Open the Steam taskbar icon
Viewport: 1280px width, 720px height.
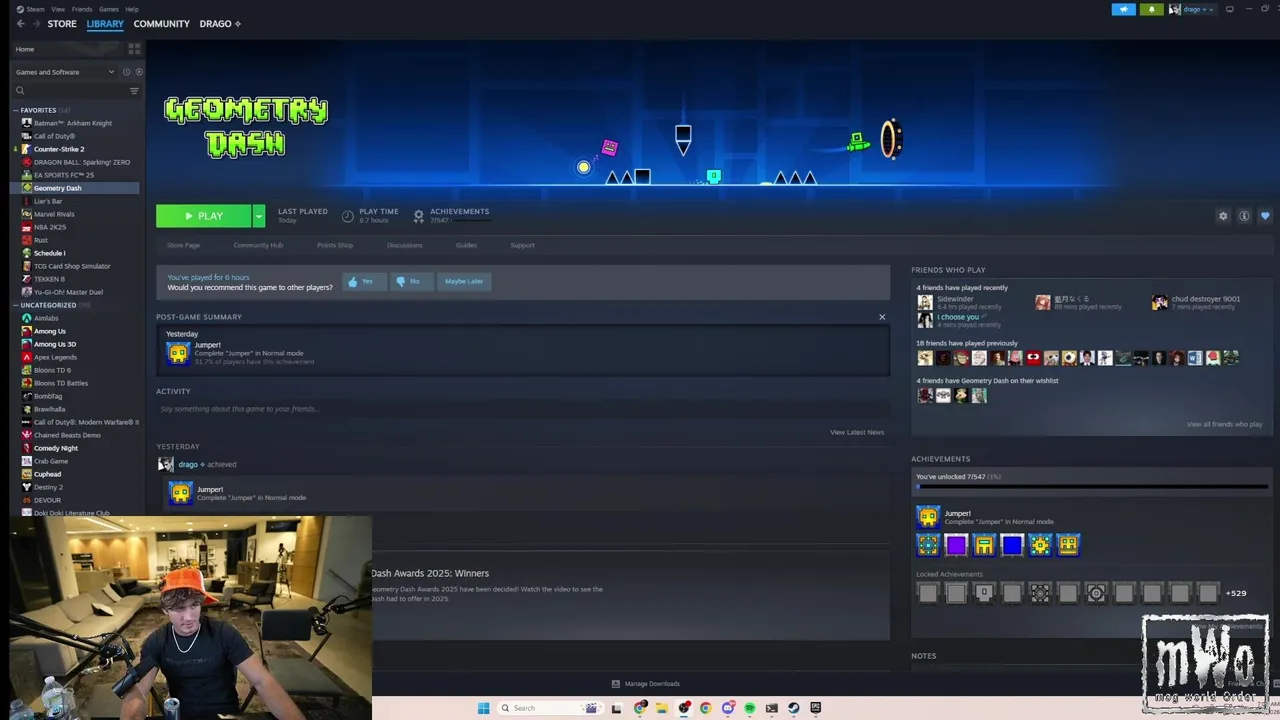pyautogui.click(x=794, y=708)
